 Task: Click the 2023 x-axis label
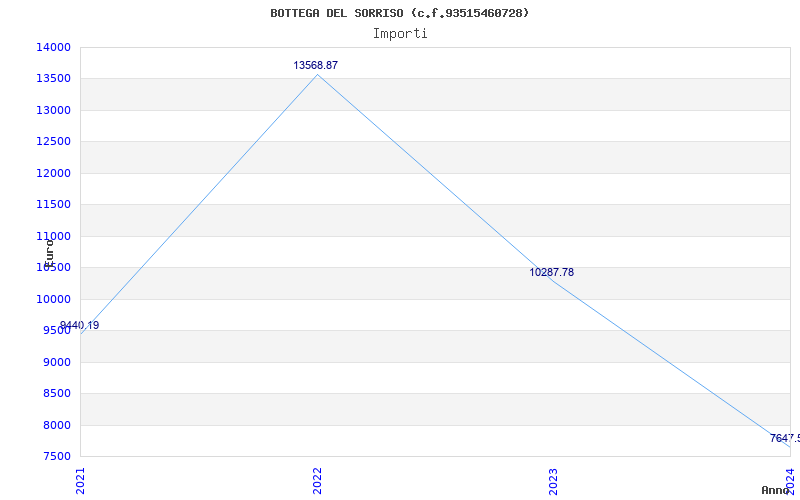click(554, 481)
